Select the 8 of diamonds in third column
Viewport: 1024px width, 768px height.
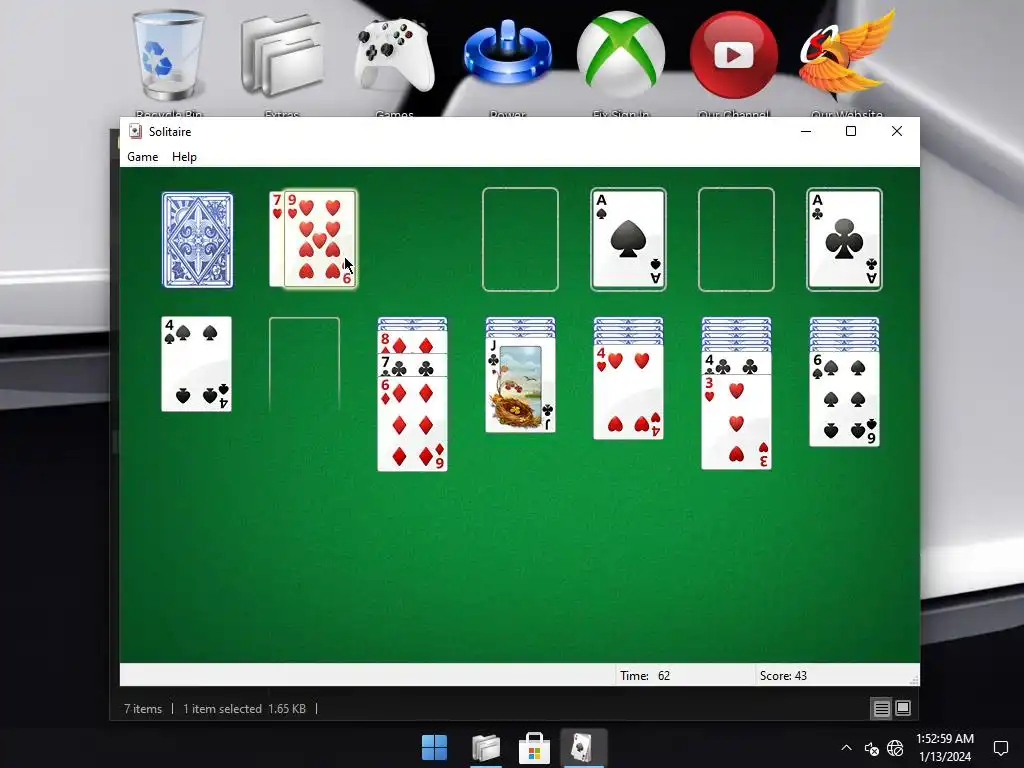[x=412, y=342]
